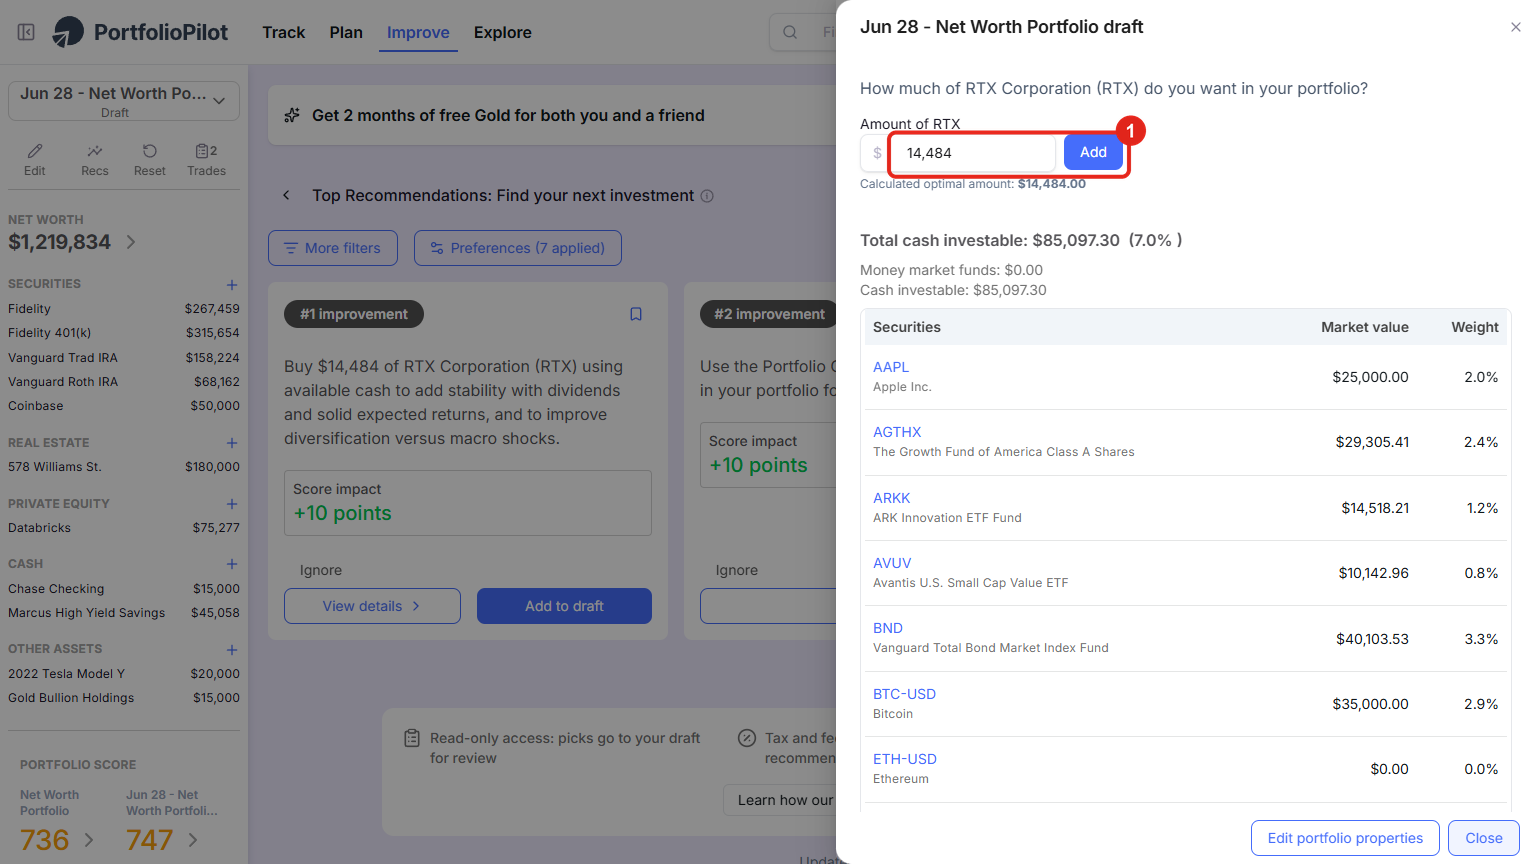Image resolution: width=1536 pixels, height=864 pixels.
Task: Add a new Cash account
Action: pyautogui.click(x=232, y=564)
